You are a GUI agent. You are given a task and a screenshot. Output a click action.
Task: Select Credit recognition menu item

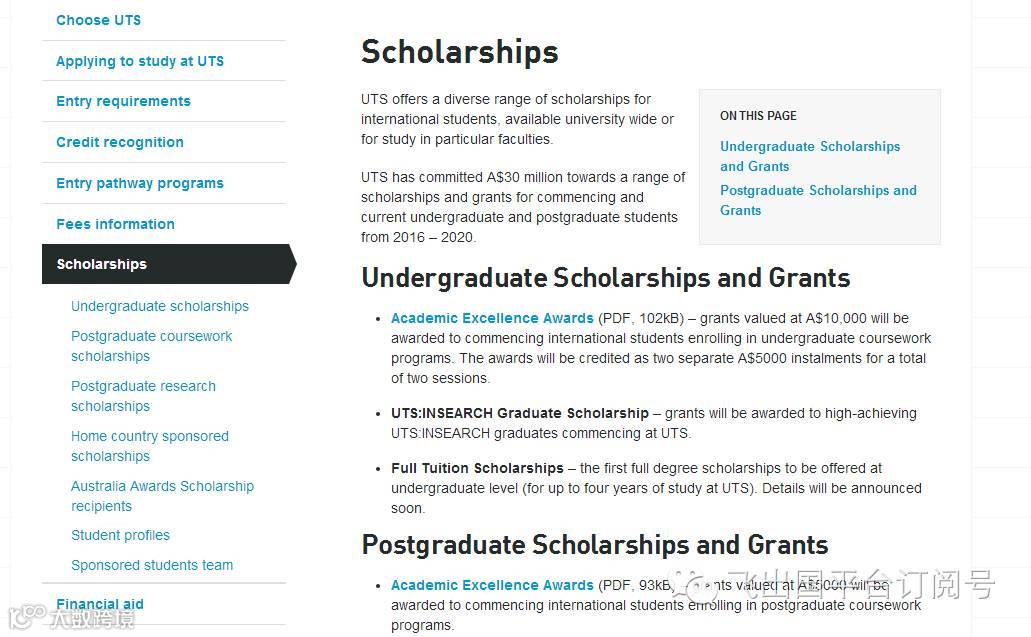(120, 142)
